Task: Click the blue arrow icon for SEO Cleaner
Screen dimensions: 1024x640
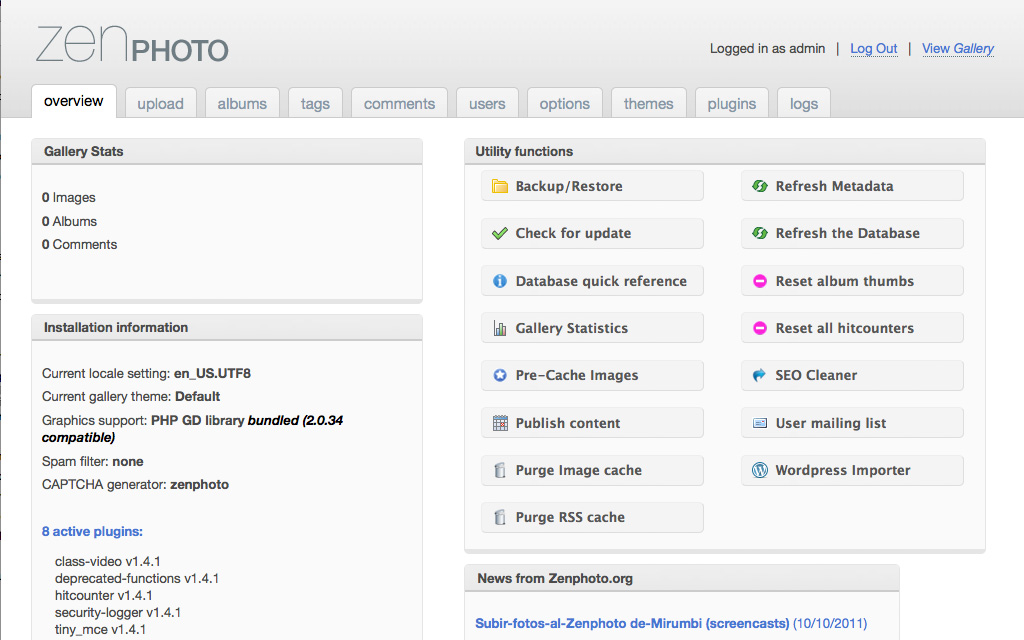Action: coord(760,375)
